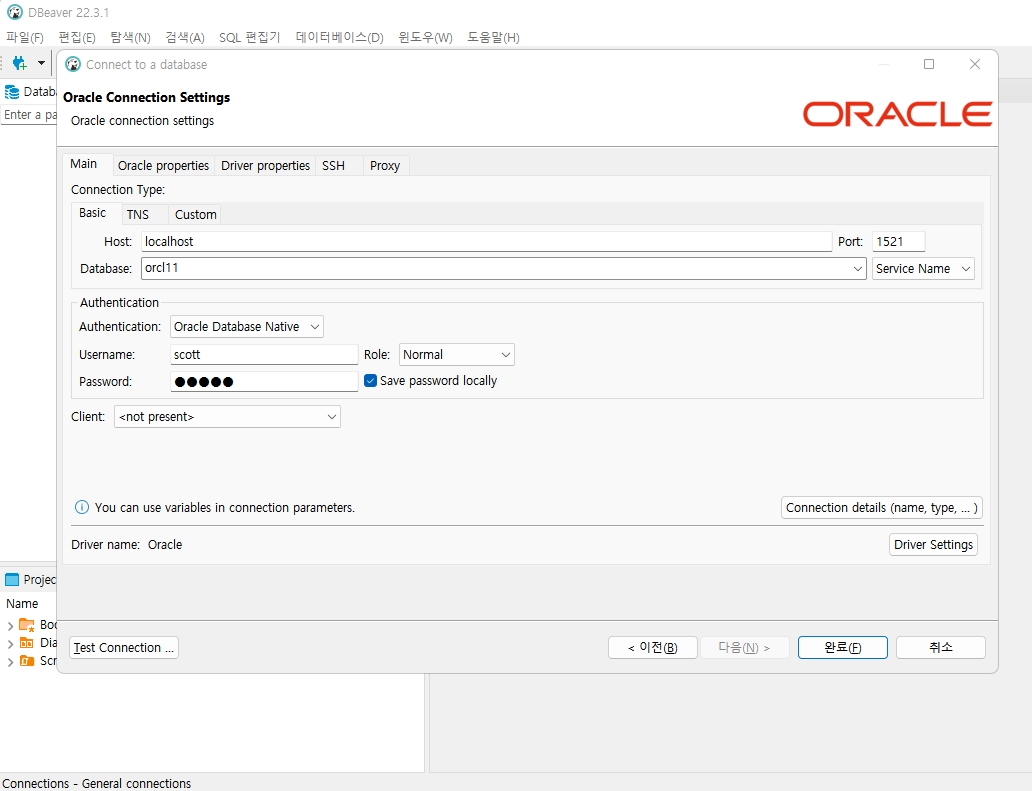Click the Test Connection button
Image resolution: width=1032 pixels, height=791 pixels.
pyautogui.click(x=124, y=648)
